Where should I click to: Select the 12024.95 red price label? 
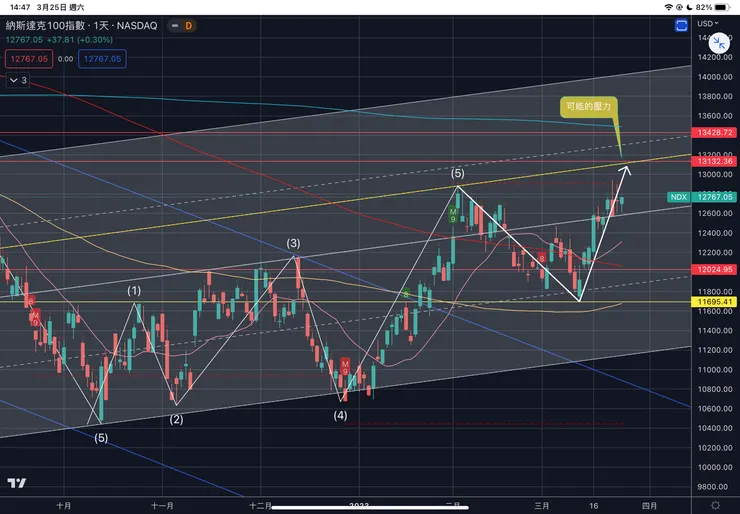pyautogui.click(x=715, y=270)
